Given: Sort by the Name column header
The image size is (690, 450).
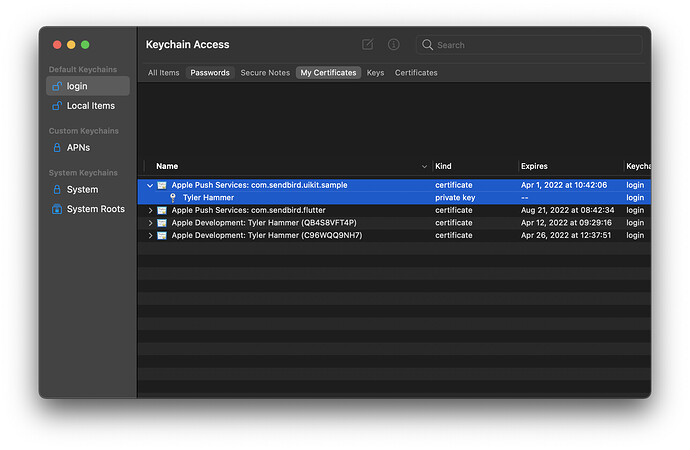Looking at the screenshot, I should pyautogui.click(x=167, y=166).
